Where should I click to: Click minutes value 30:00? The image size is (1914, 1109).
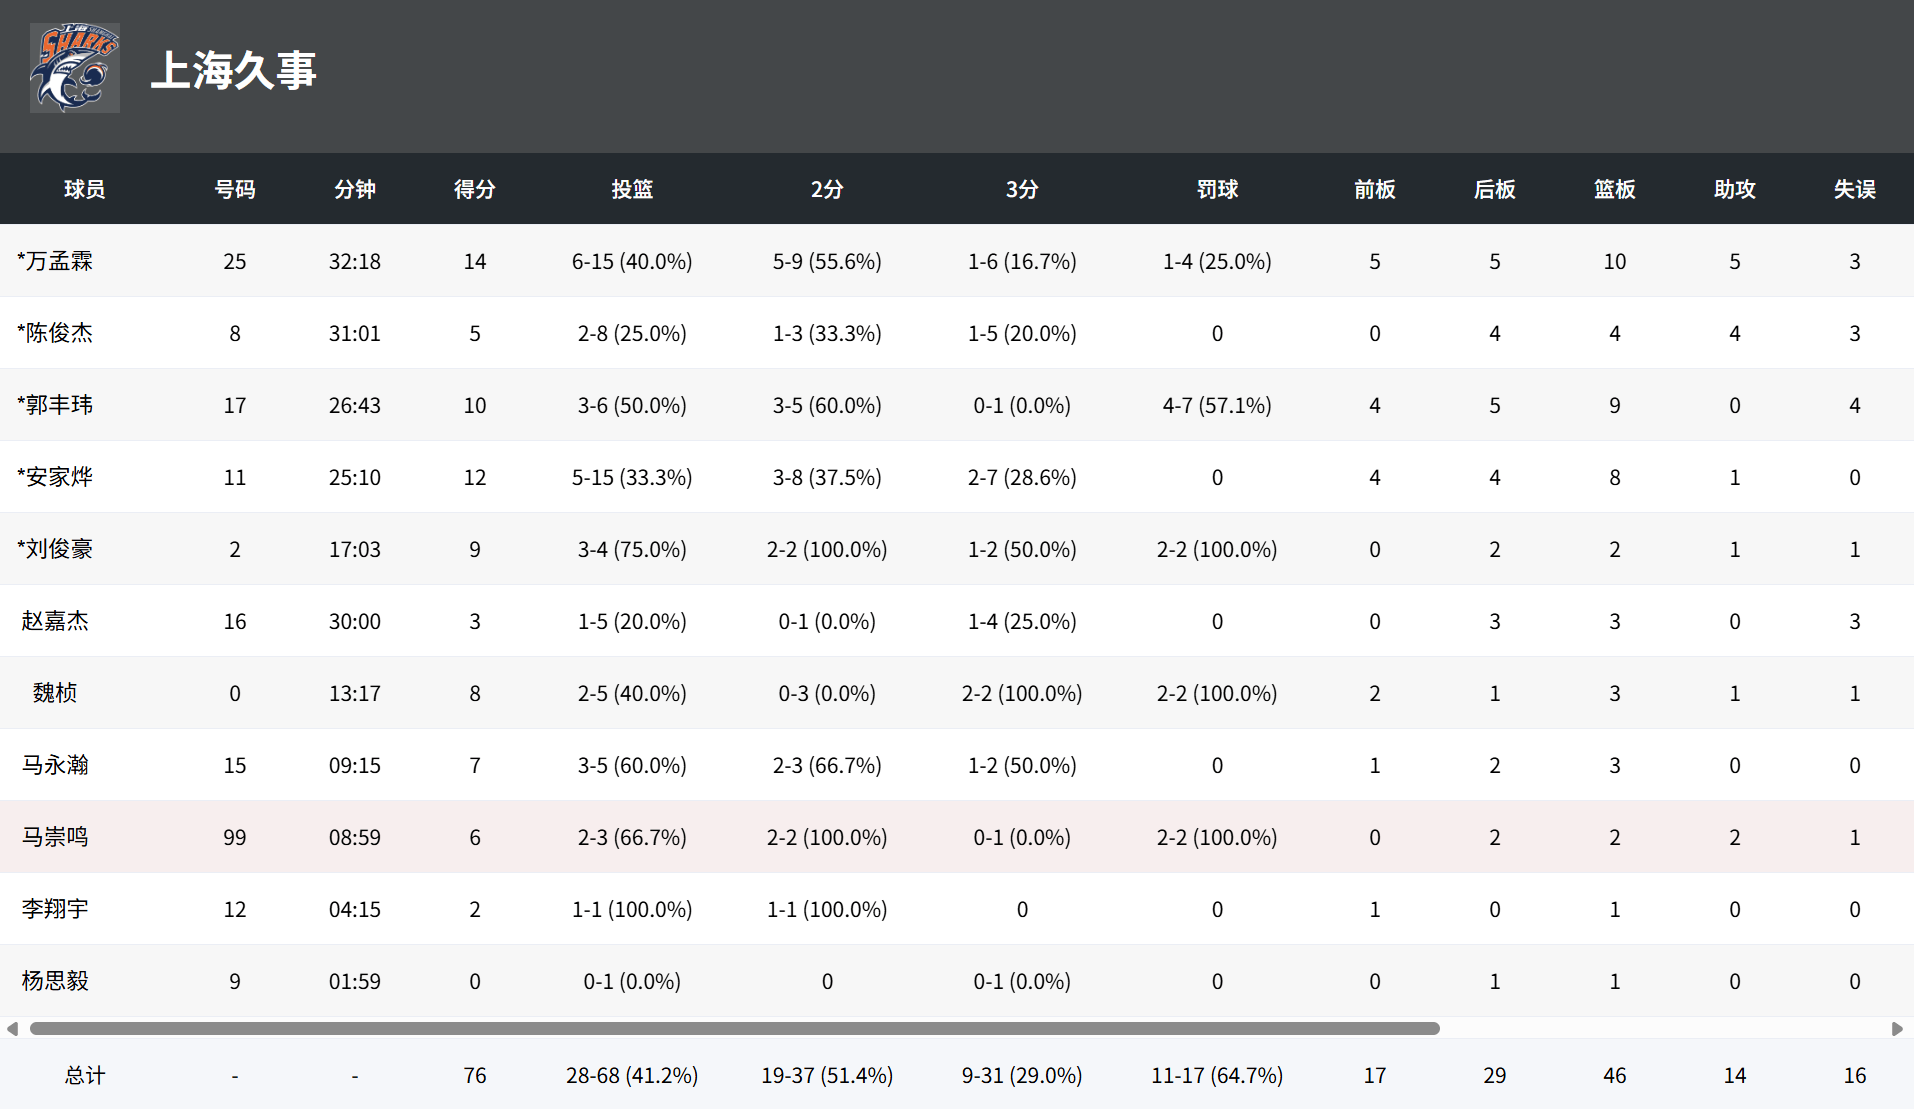355,621
